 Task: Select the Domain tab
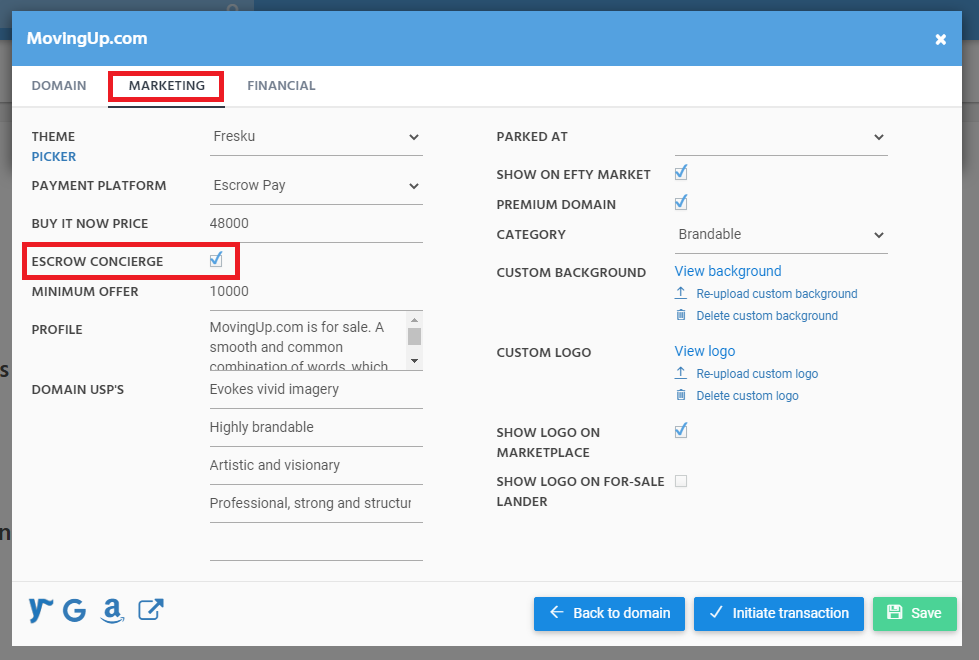[x=59, y=86]
